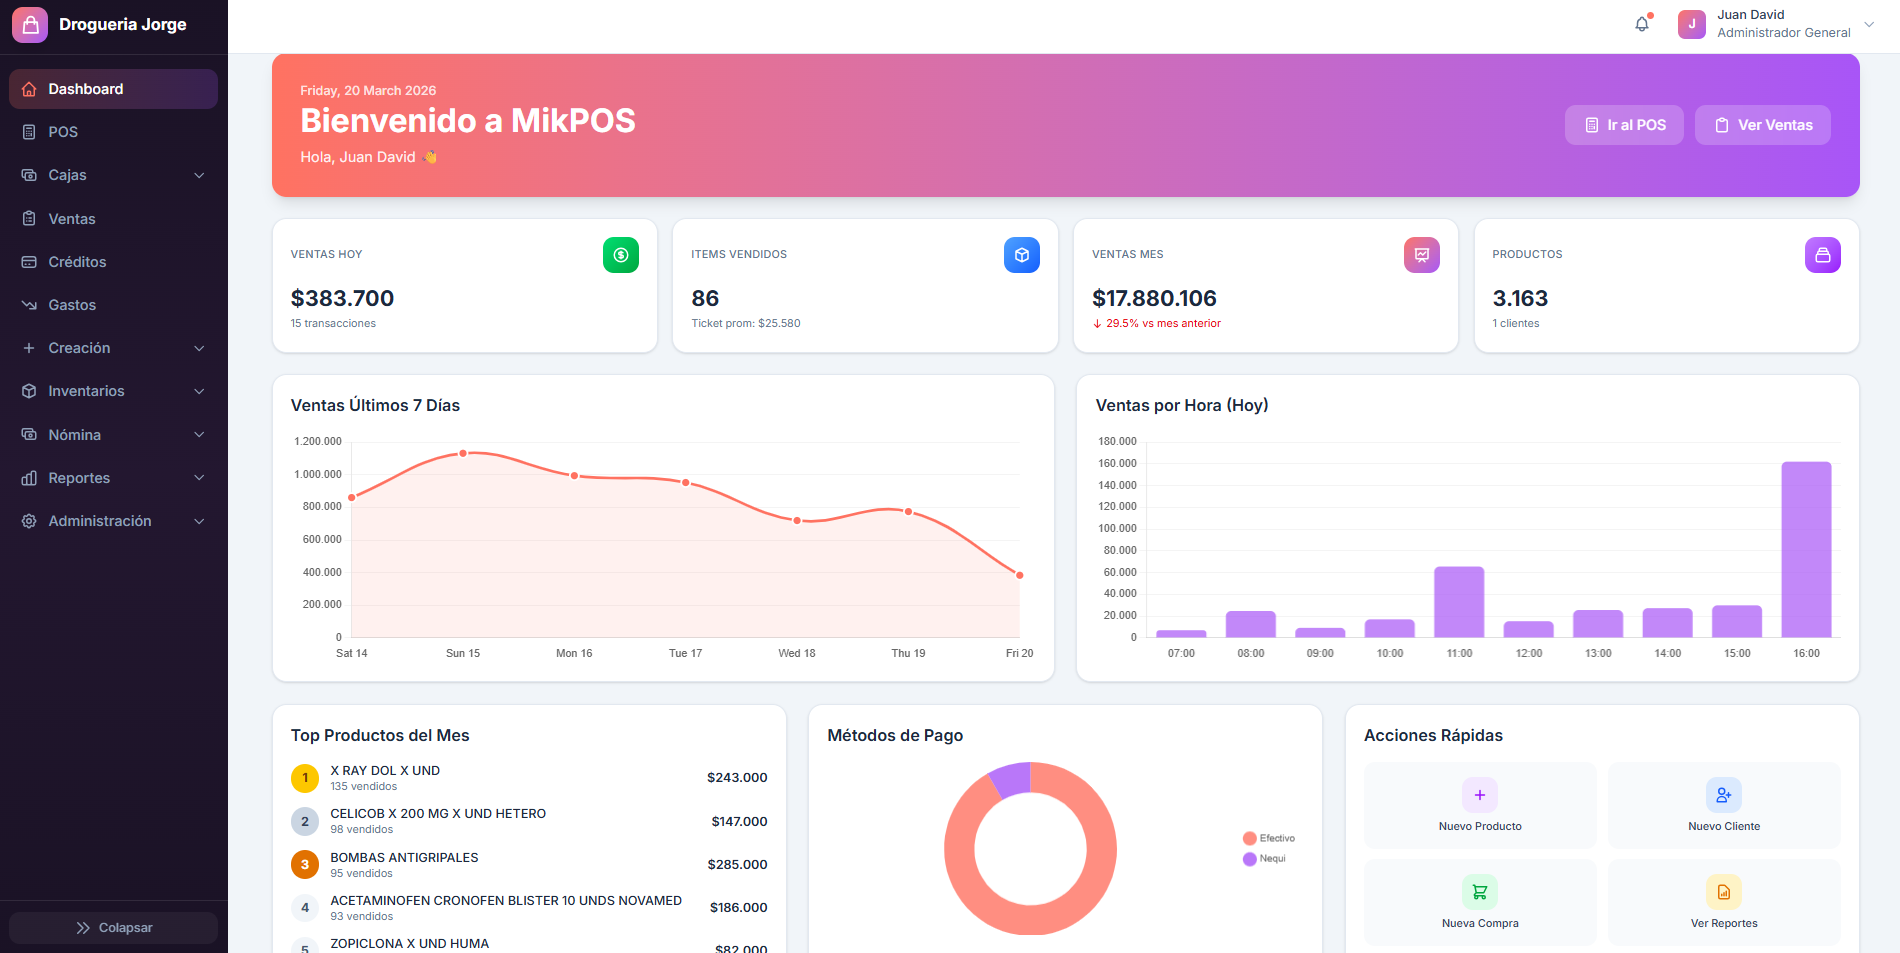1900x953 pixels.
Task: Select Dashboard in the sidebar
Action: [x=87, y=89]
